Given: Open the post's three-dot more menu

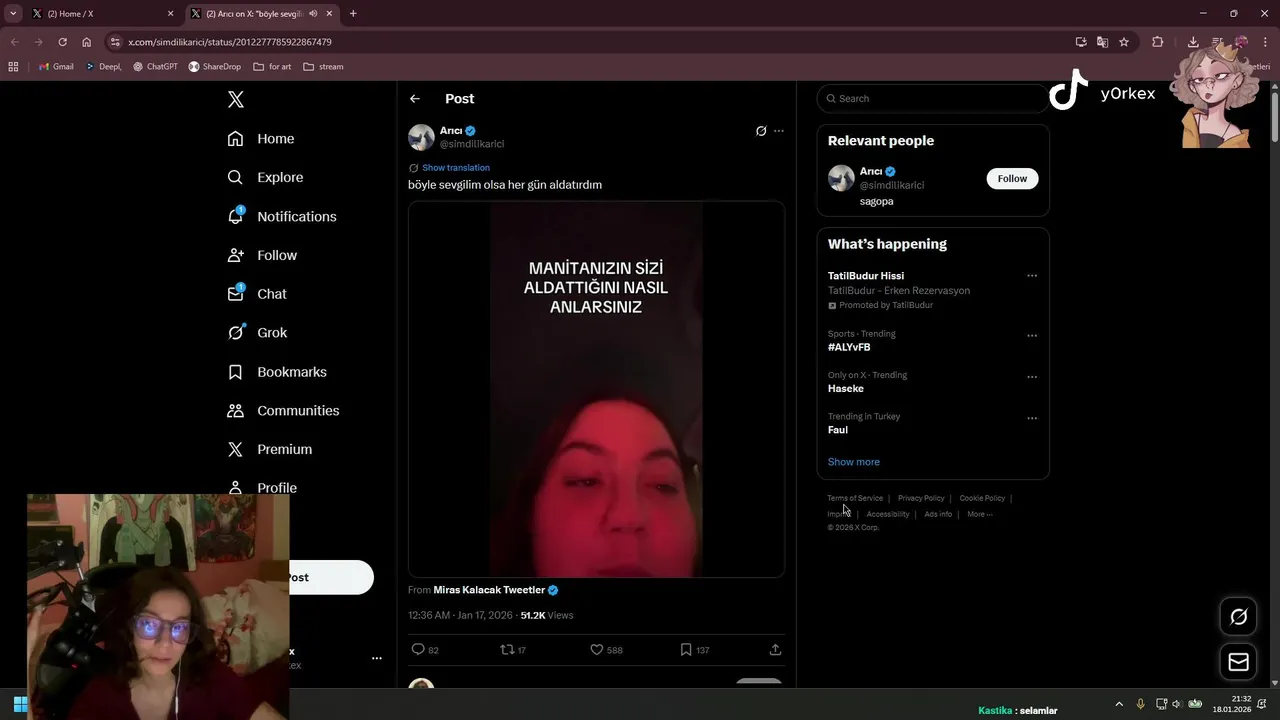Looking at the screenshot, I should (x=779, y=131).
